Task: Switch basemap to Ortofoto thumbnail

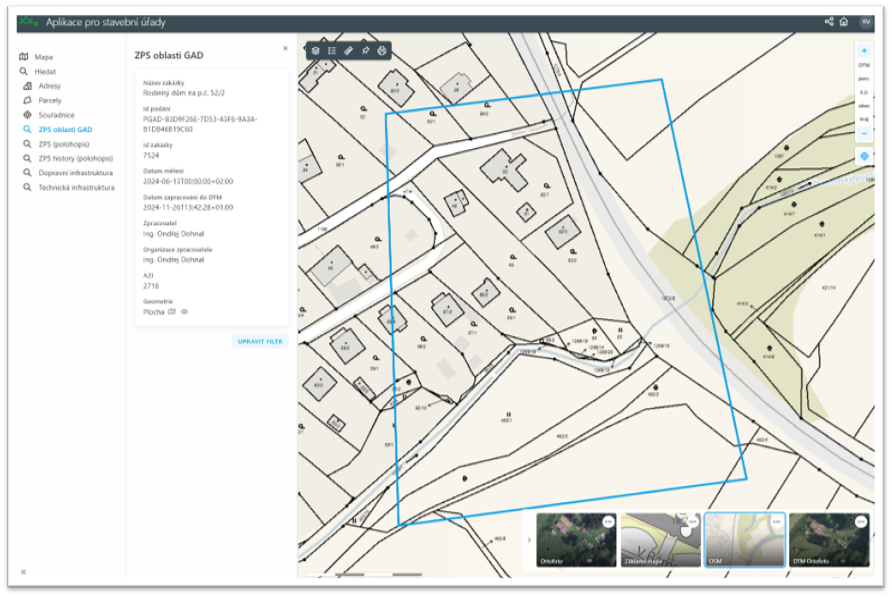Action: (x=576, y=540)
